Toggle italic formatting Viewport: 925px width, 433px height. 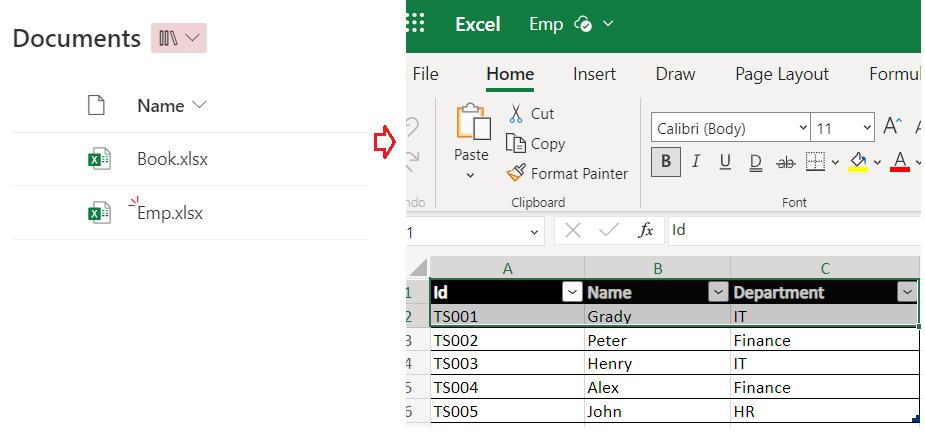696,162
